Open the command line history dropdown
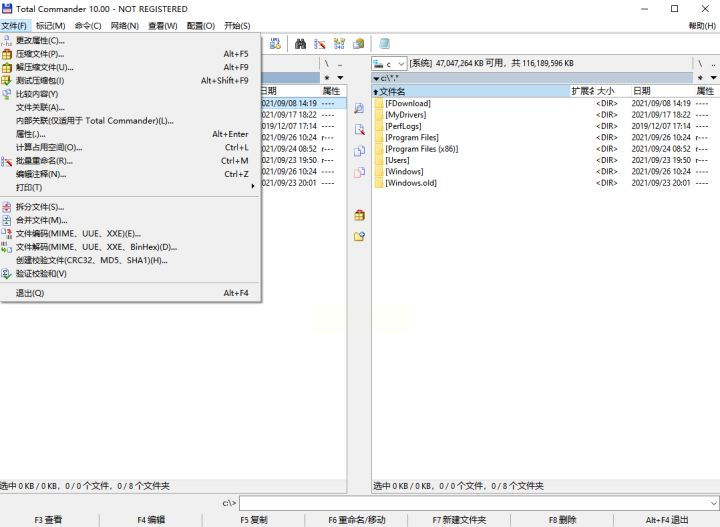This screenshot has height=527, width=720. (x=714, y=503)
